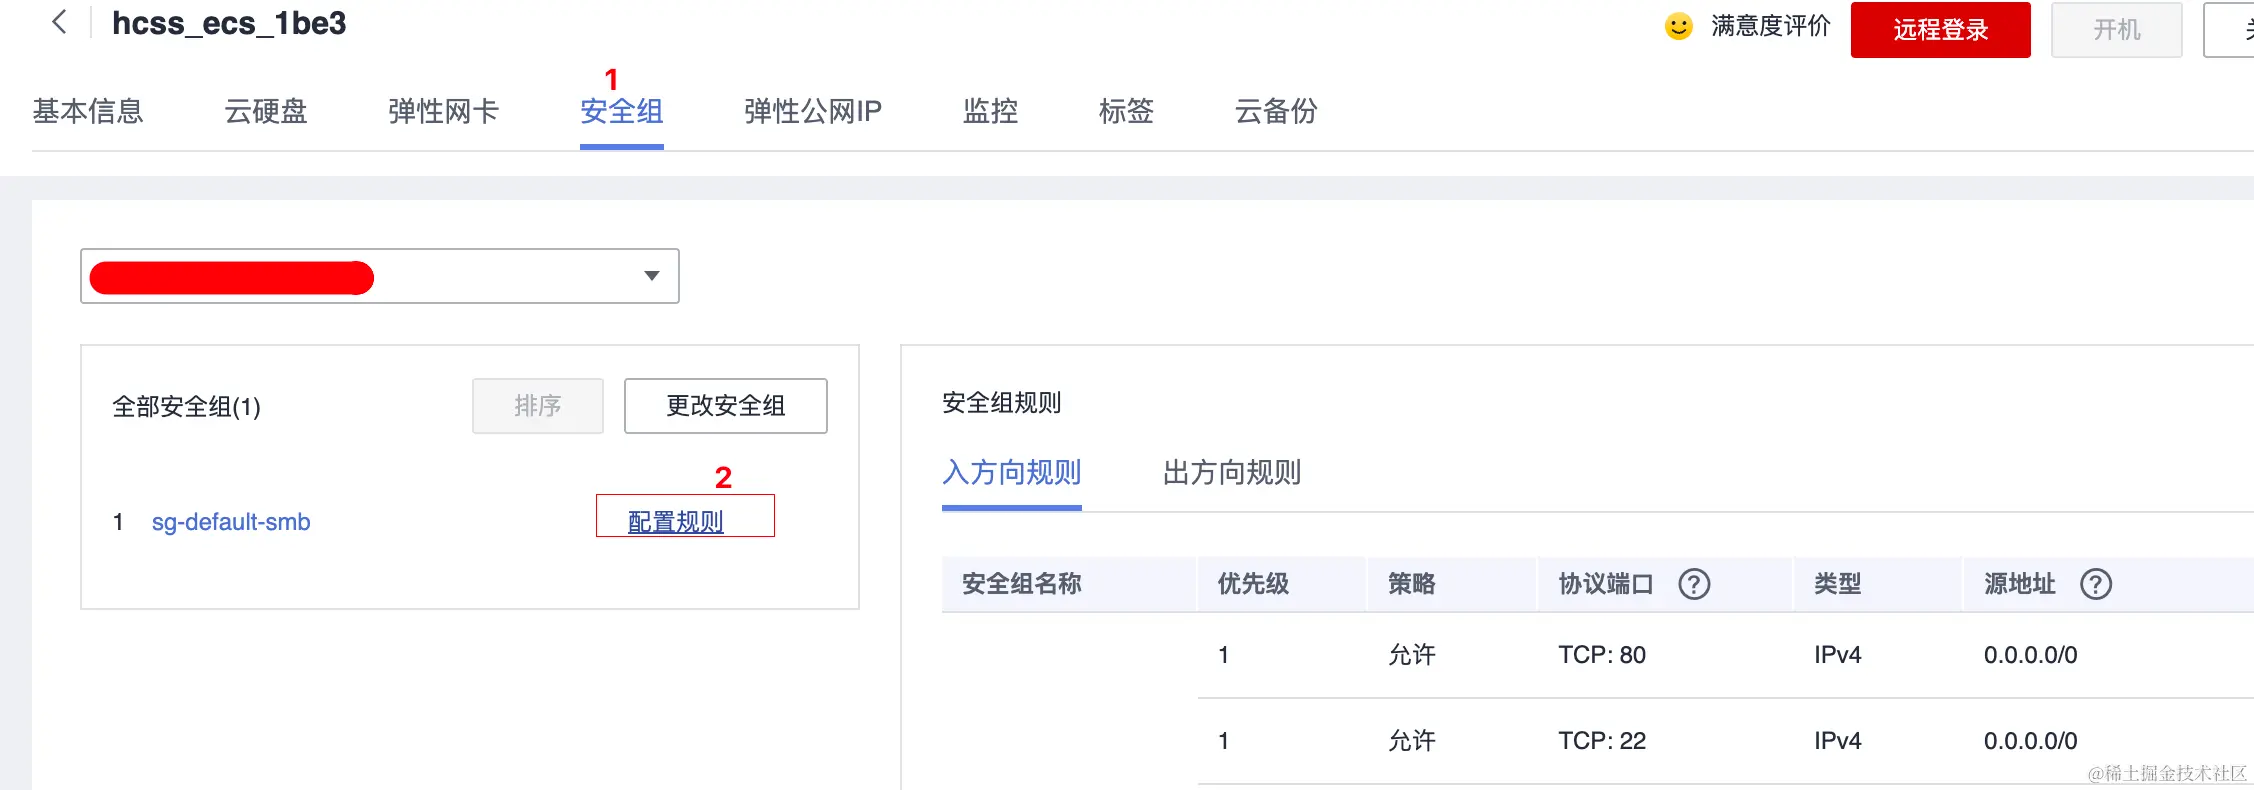Open the 配置规则 link
2254x790 pixels.
[676, 522]
